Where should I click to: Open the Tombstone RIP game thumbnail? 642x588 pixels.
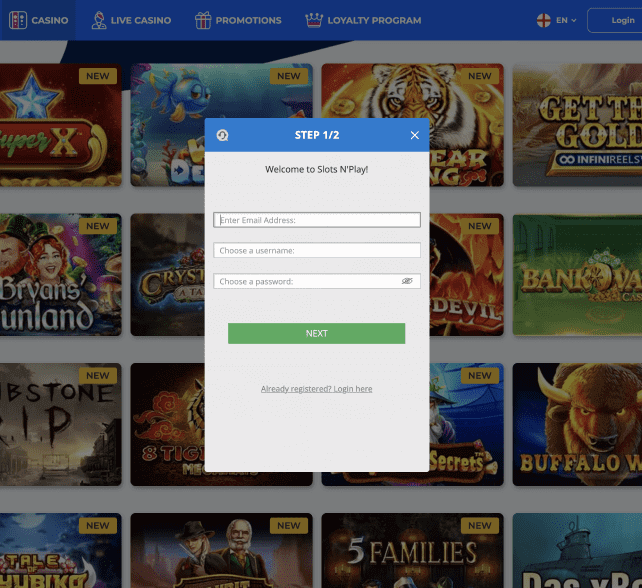coord(61,424)
